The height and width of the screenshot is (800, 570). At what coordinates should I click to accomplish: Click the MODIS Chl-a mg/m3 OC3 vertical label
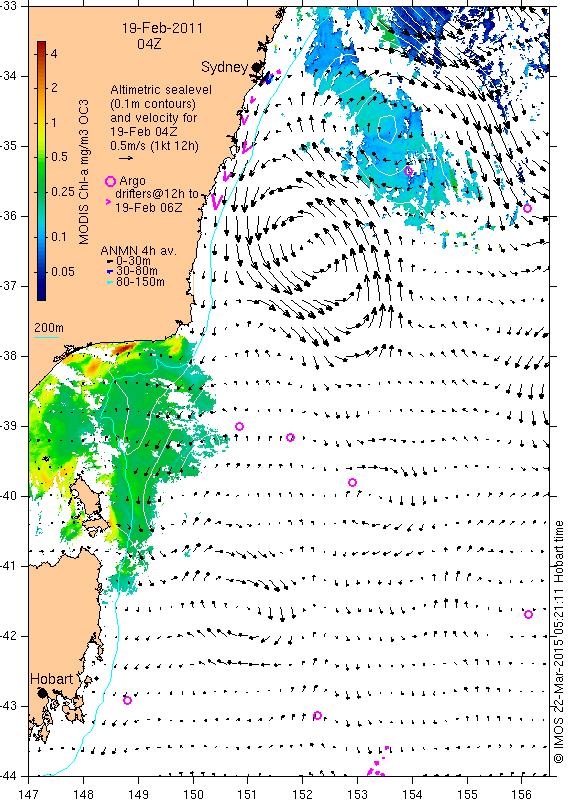tap(84, 172)
